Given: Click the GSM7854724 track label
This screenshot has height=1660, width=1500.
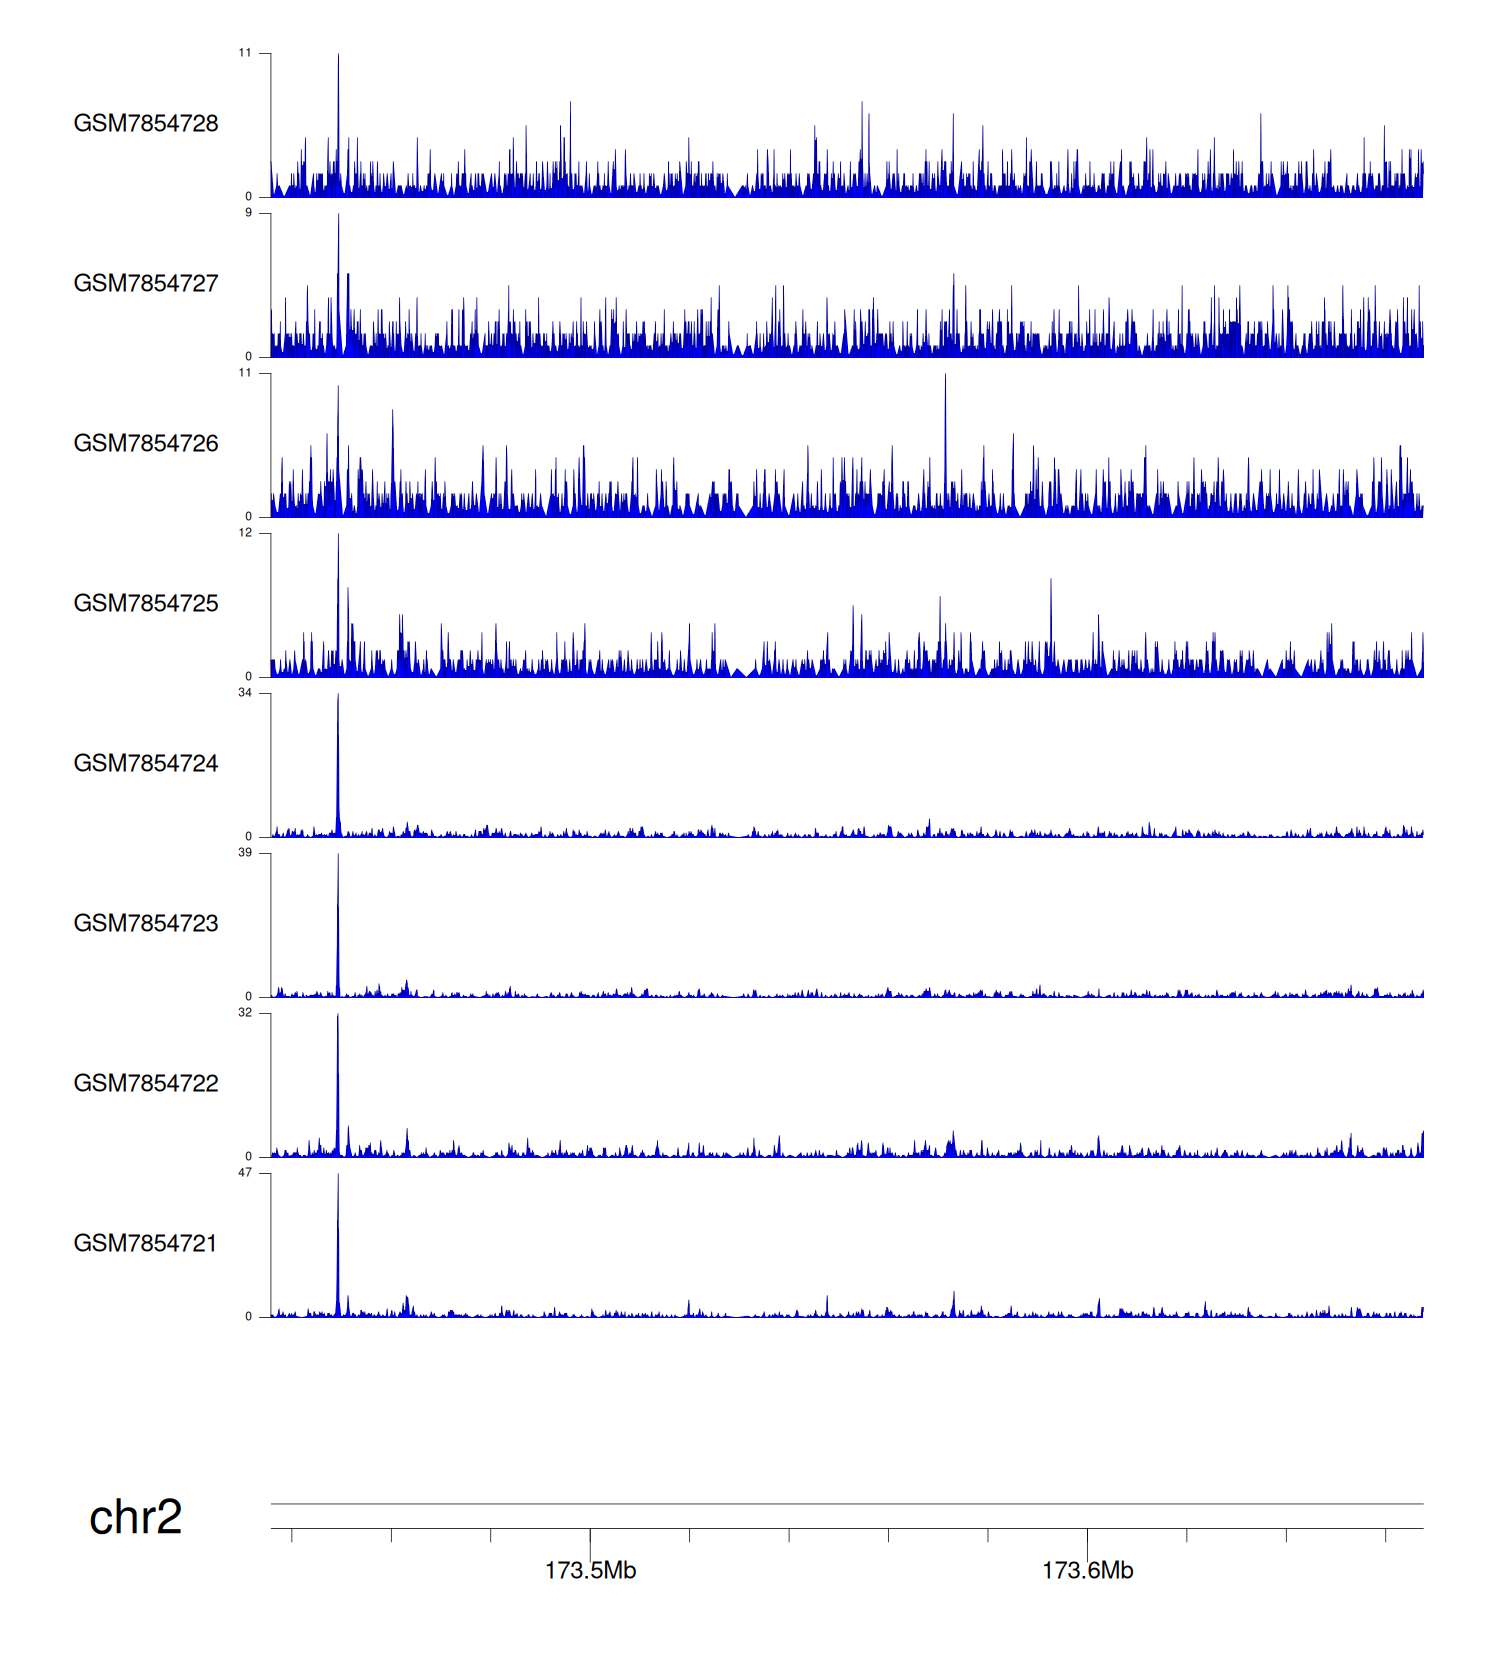Looking at the screenshot, I should click(x=146, y=763).
